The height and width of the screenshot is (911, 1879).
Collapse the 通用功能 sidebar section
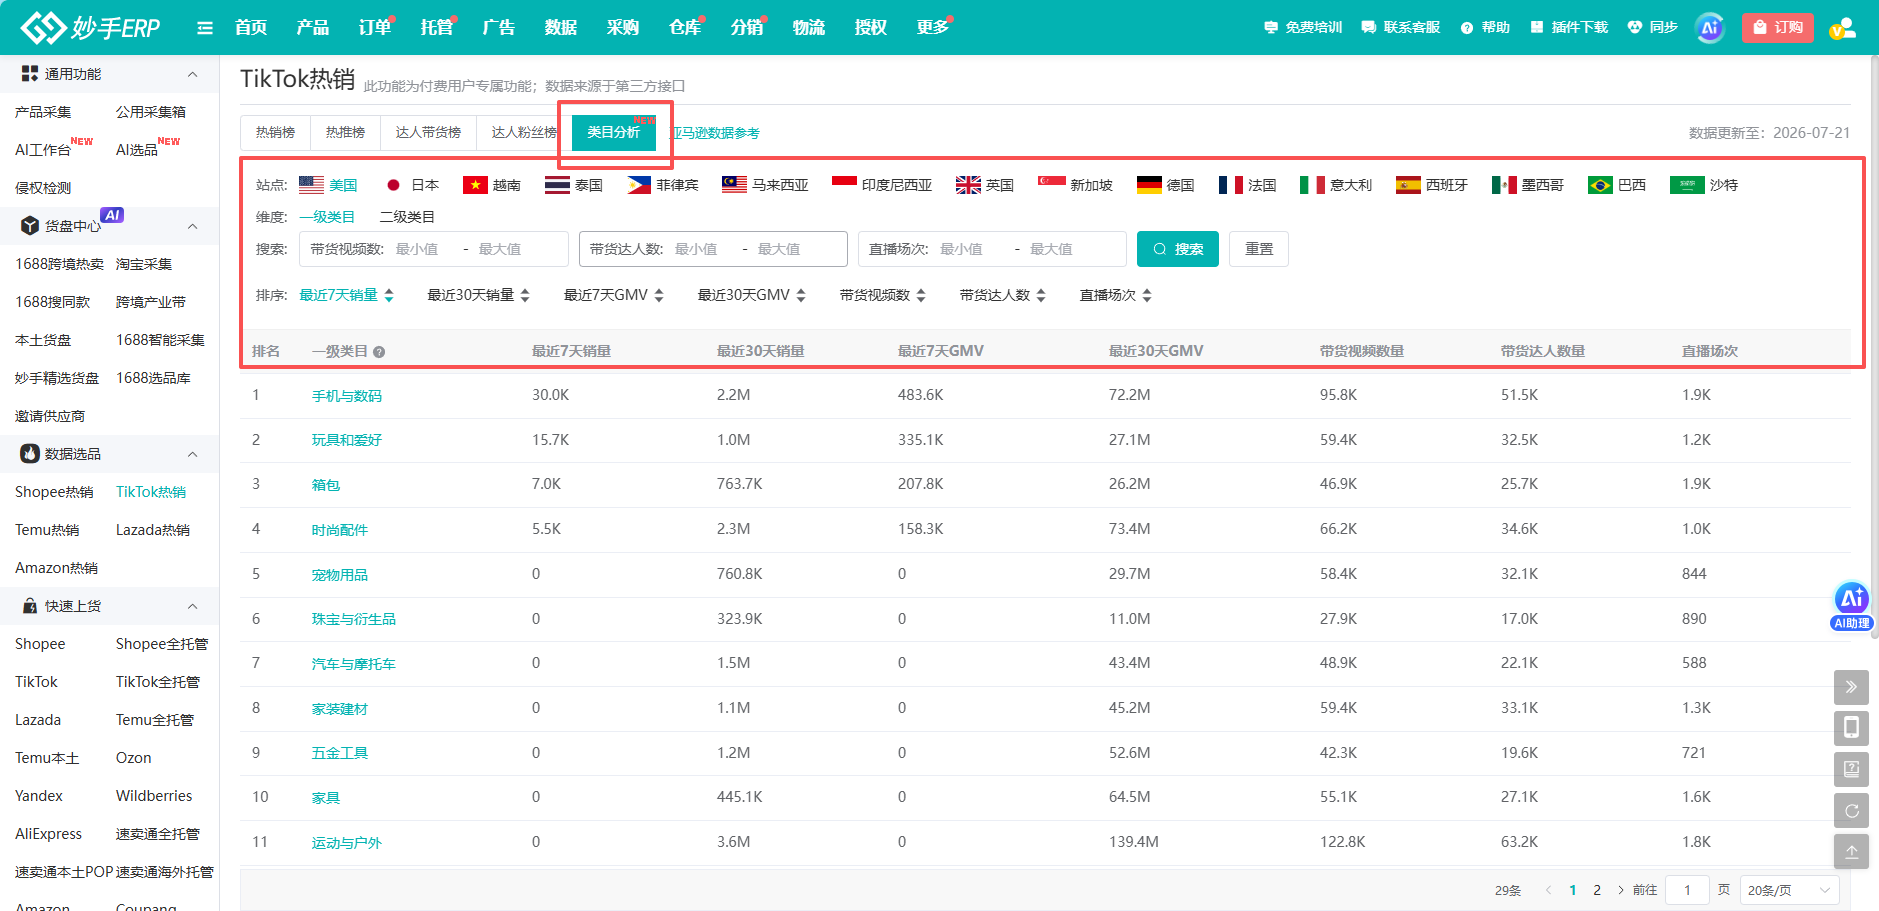[193, 74]
